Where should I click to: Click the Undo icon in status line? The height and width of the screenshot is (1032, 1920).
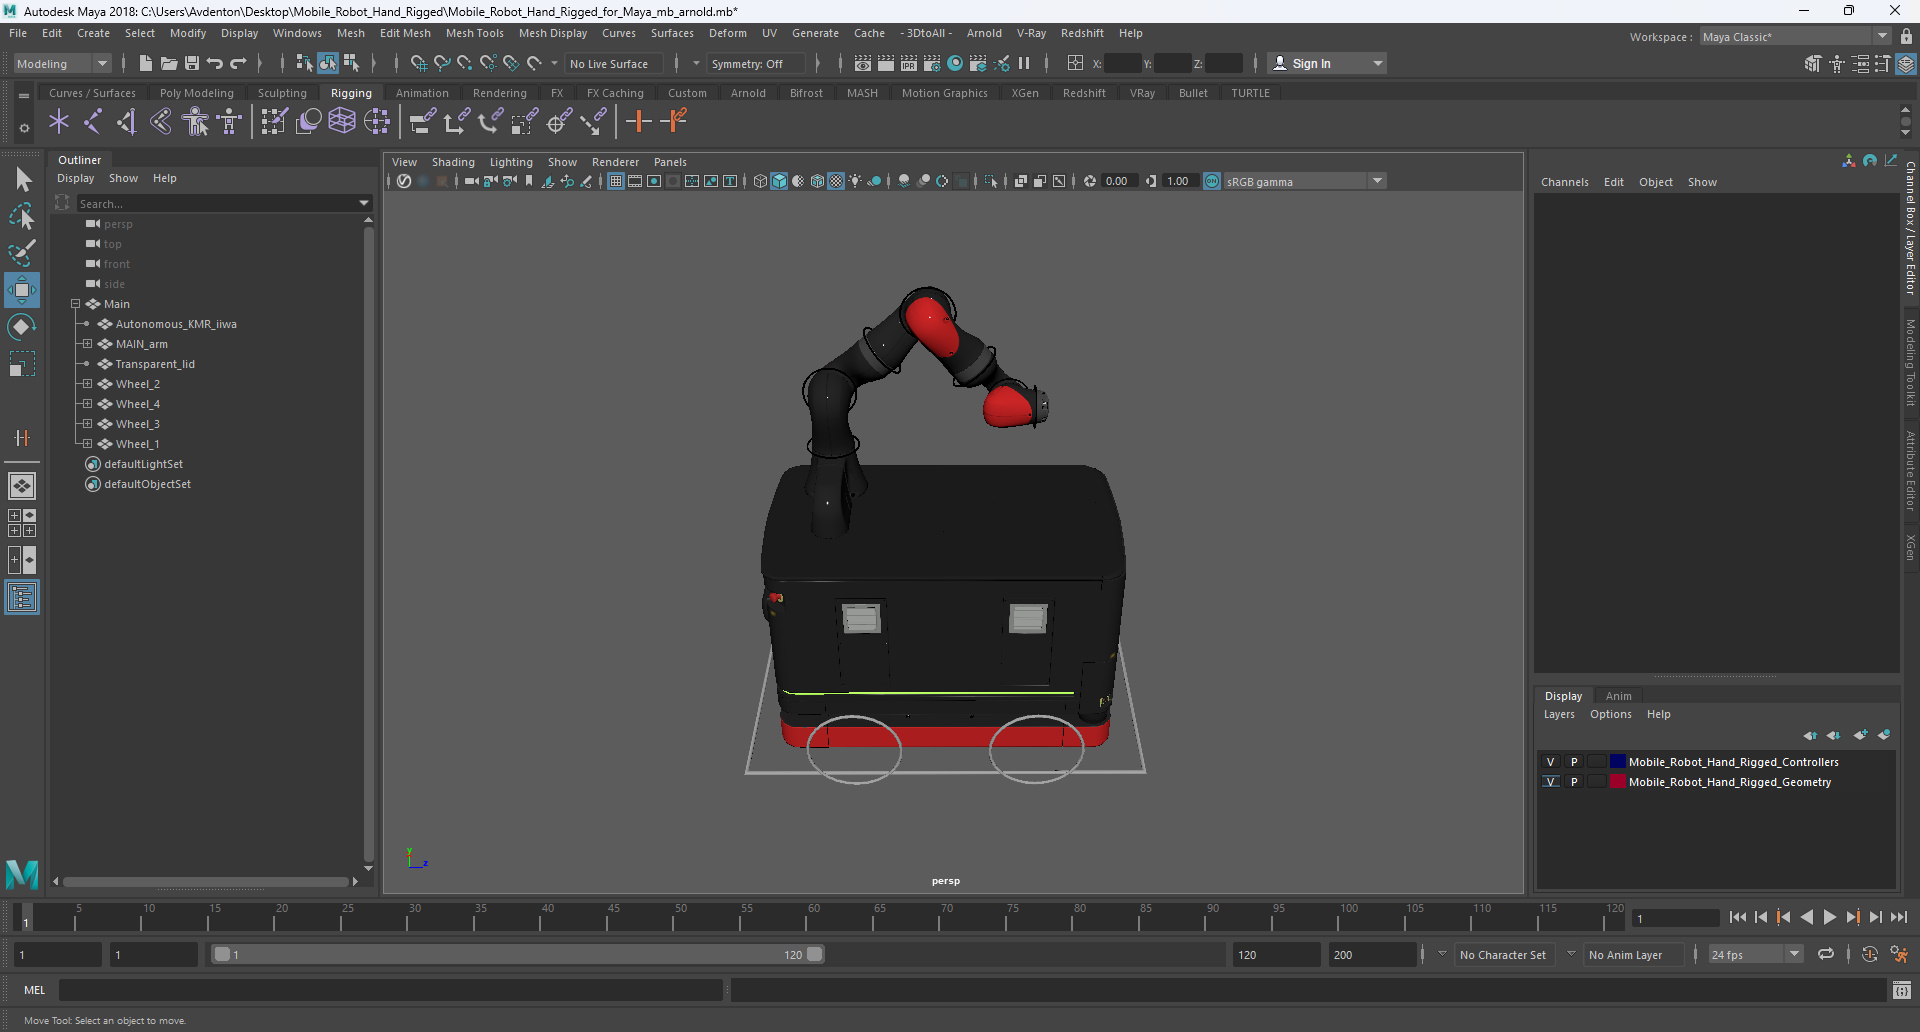pyautogui.click(x=215, y=63)
